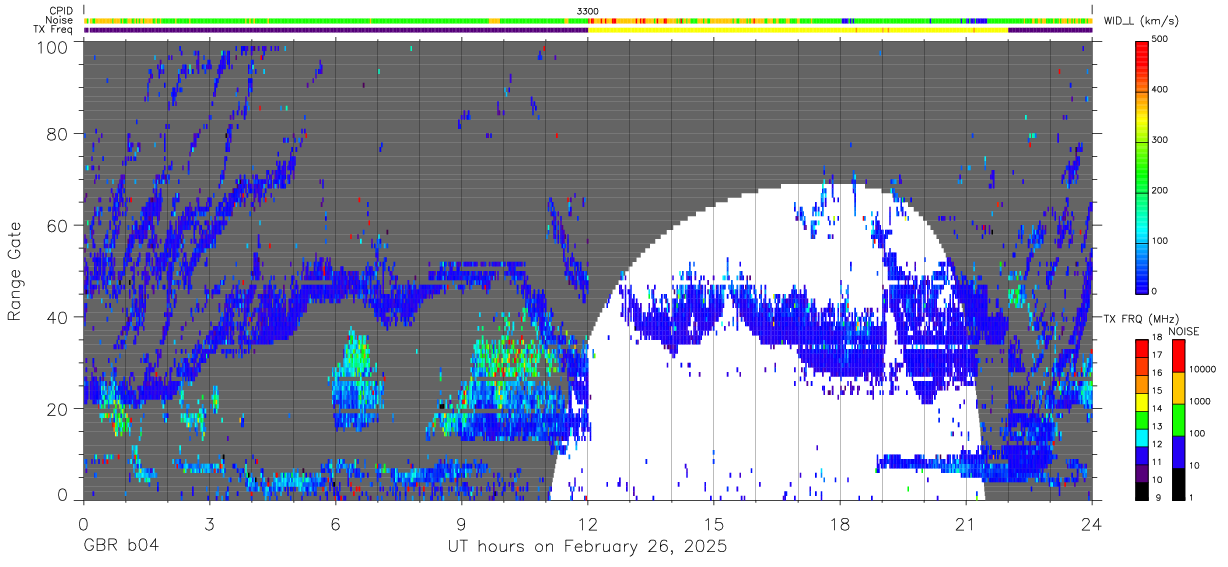Click the "0" tick on the UT hours axis
Image resolution: width=1228 pixels, height=567 pixels.
point(83,523)
